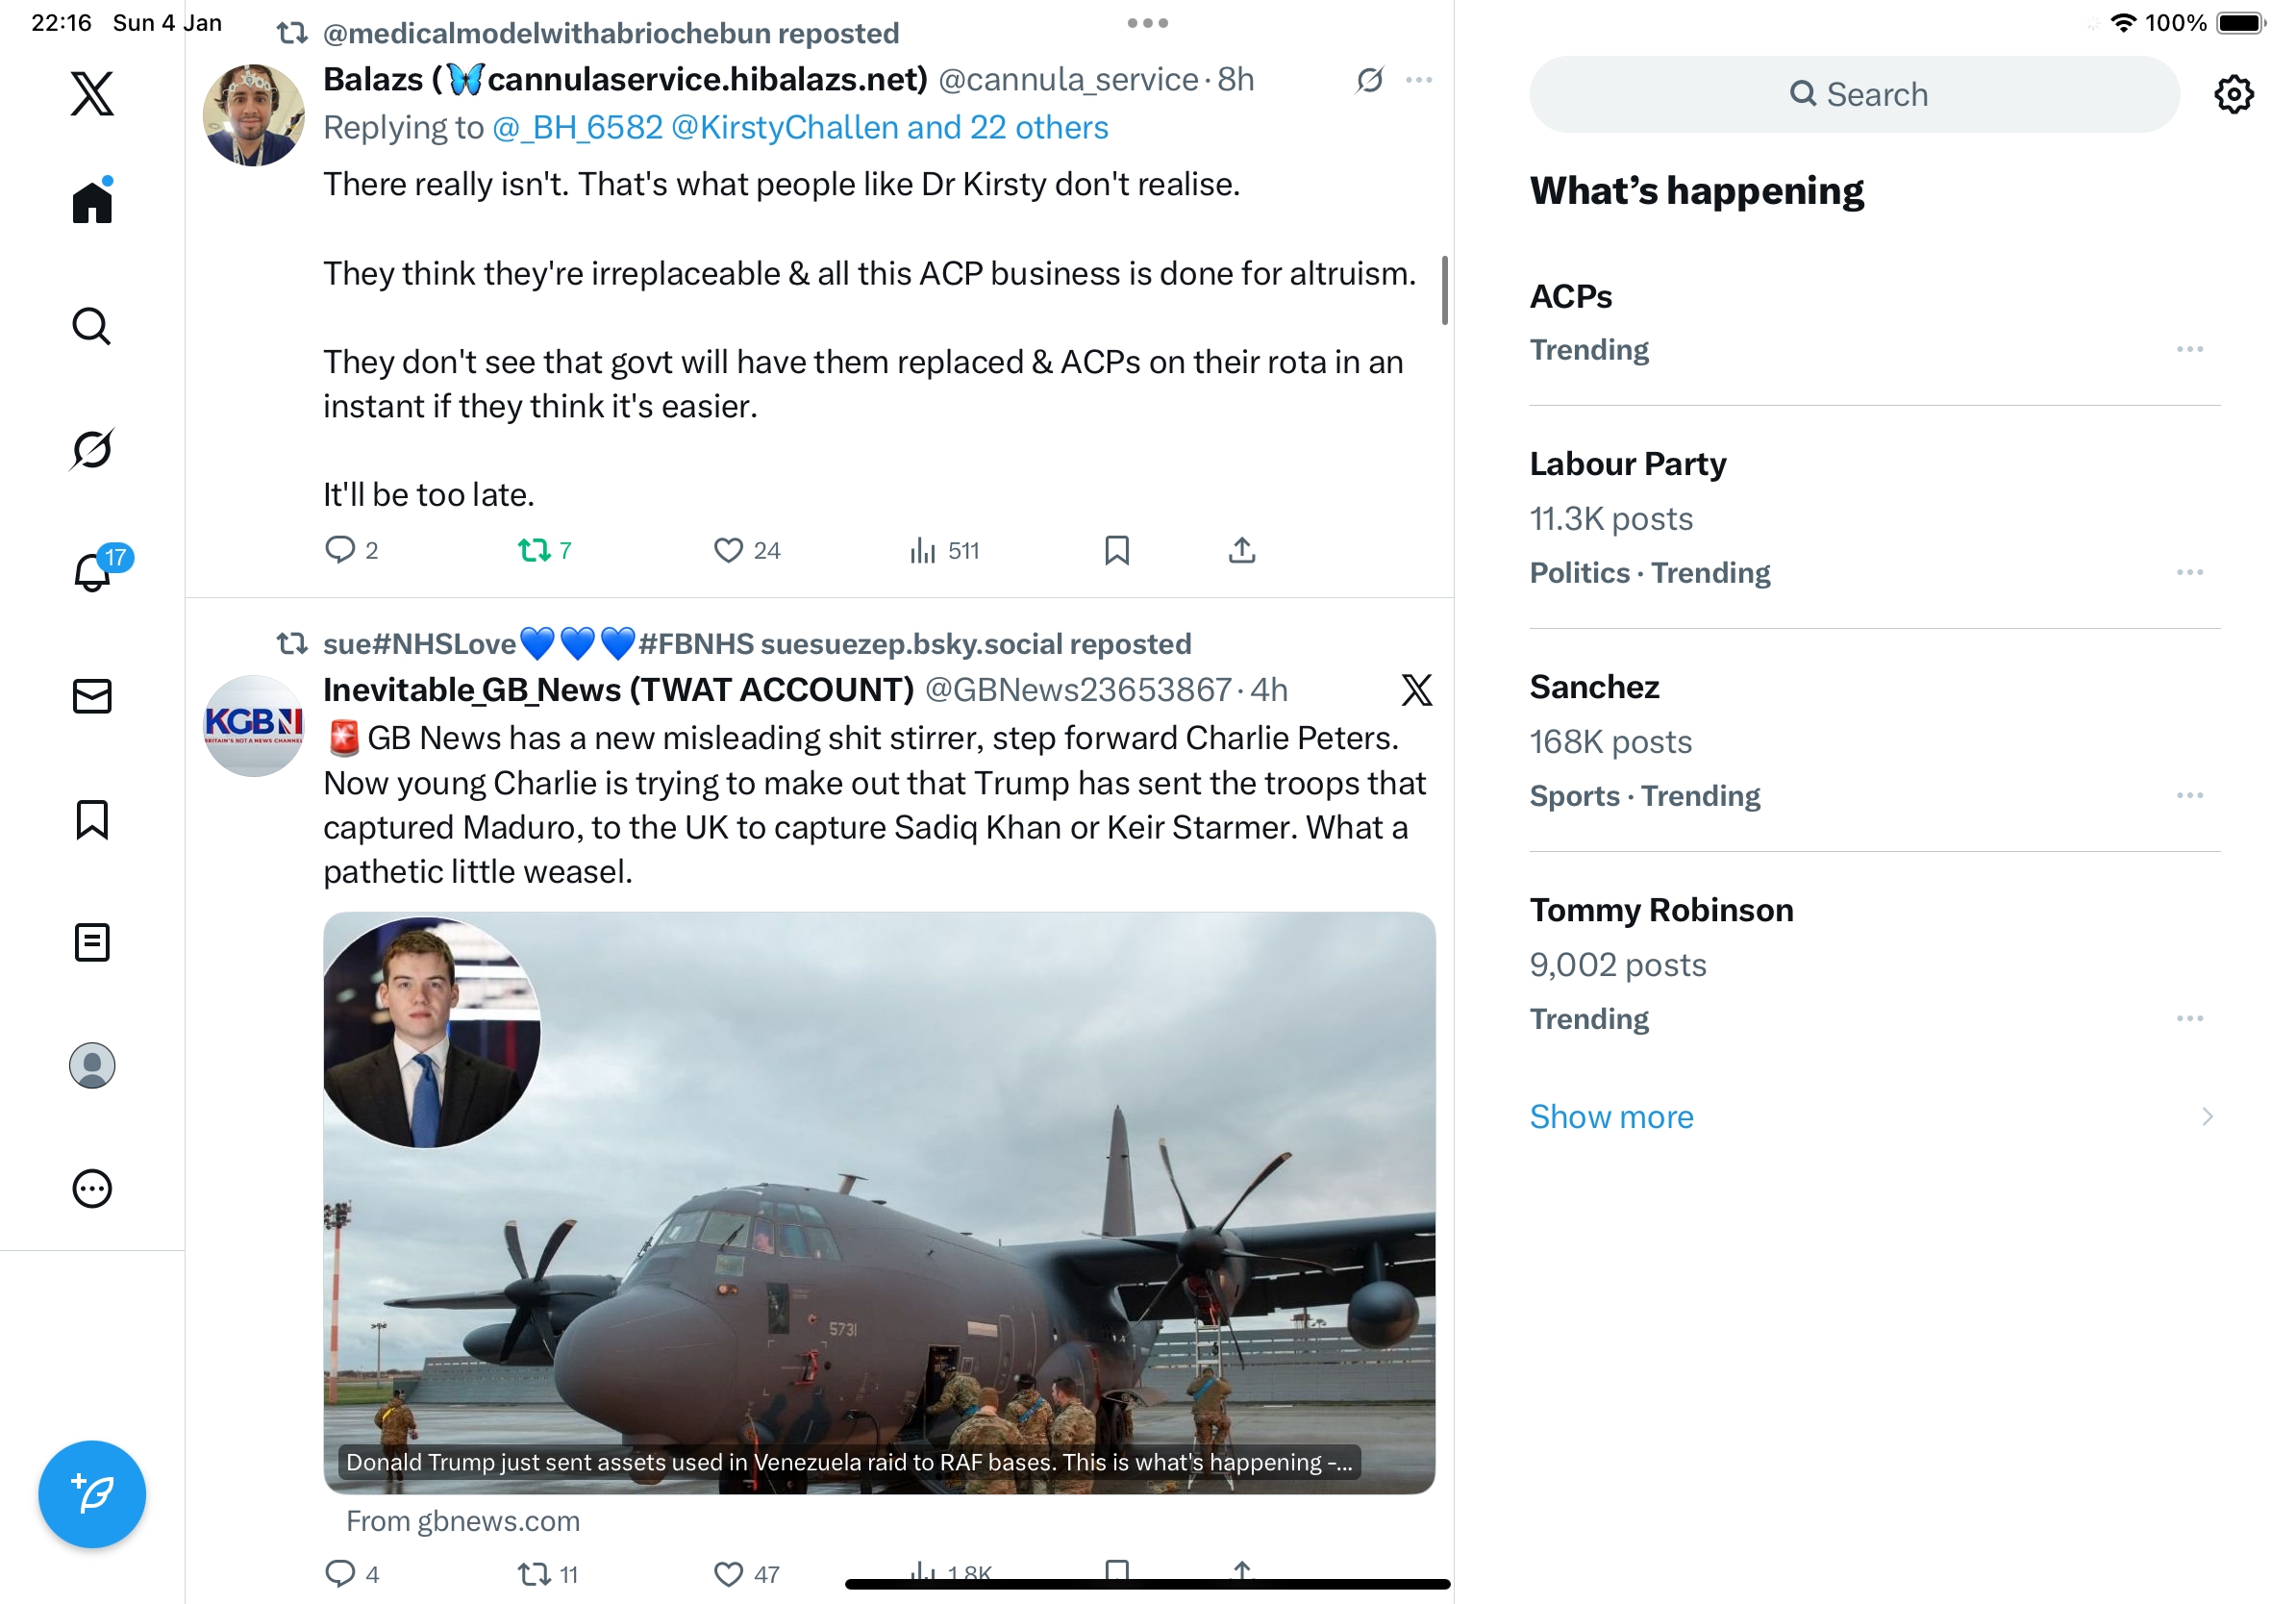Bookmark Balazs's post
The image size is (2296, 1604).
coord(1116,550)
